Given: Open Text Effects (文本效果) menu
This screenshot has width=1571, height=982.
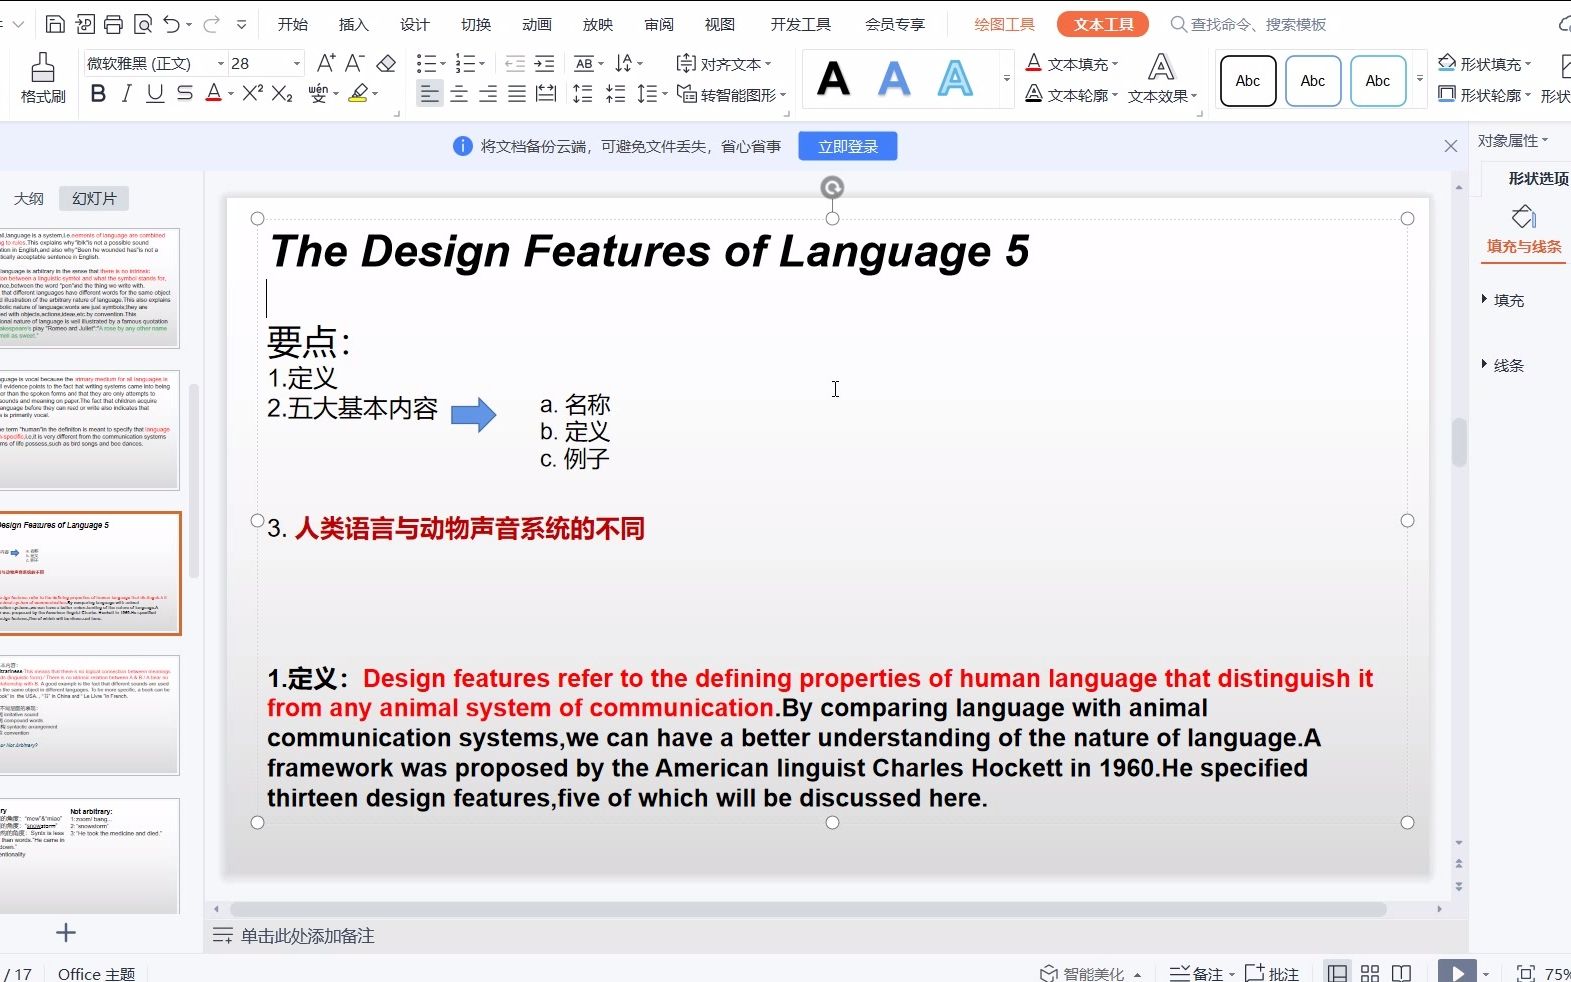Looking at the screenshot, I should coord(1162,79).
